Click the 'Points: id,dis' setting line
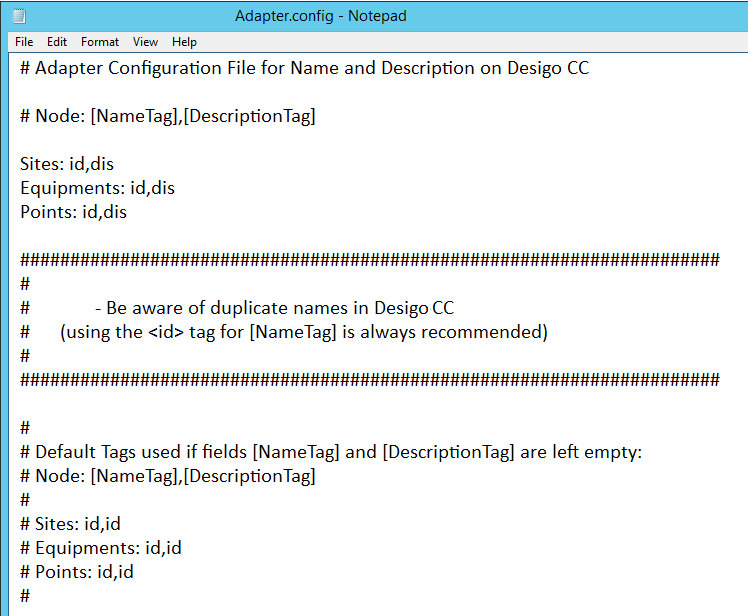Viewport: 748px width, 616px height. tap(73, 212)
